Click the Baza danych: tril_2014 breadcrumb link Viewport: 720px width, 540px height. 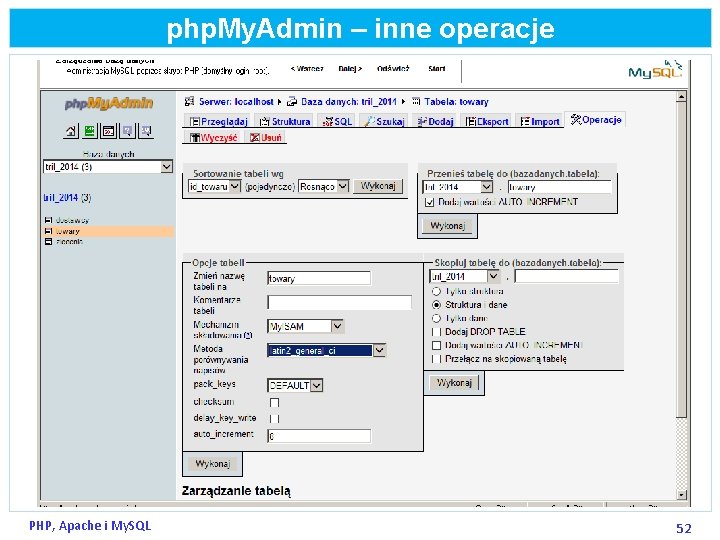point(349,101)
